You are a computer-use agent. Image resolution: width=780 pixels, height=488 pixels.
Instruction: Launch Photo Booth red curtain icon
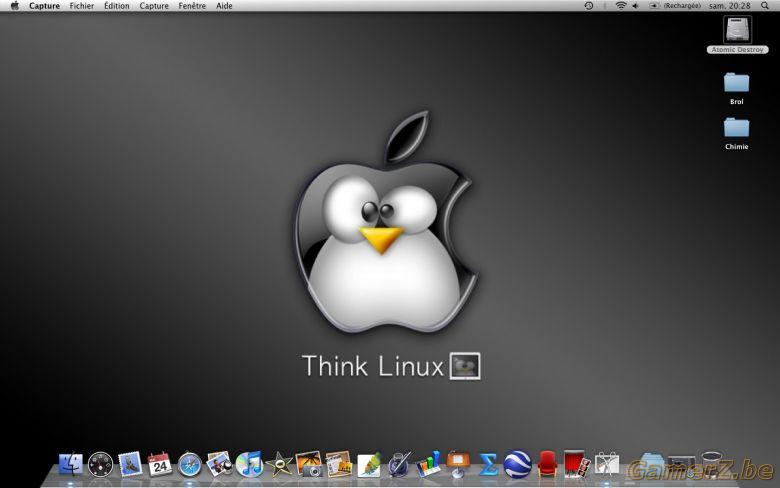577,464
